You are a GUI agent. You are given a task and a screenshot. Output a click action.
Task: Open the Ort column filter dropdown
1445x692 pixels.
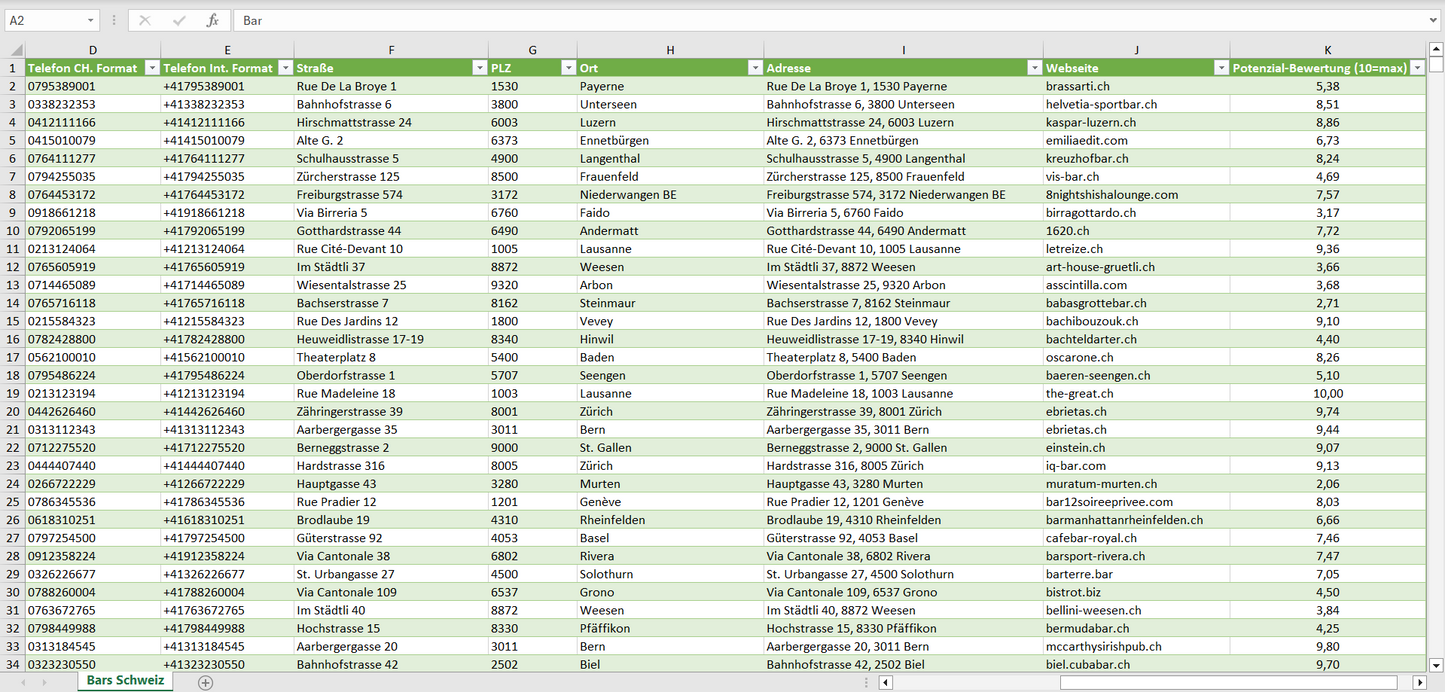(x=754, y=68)
